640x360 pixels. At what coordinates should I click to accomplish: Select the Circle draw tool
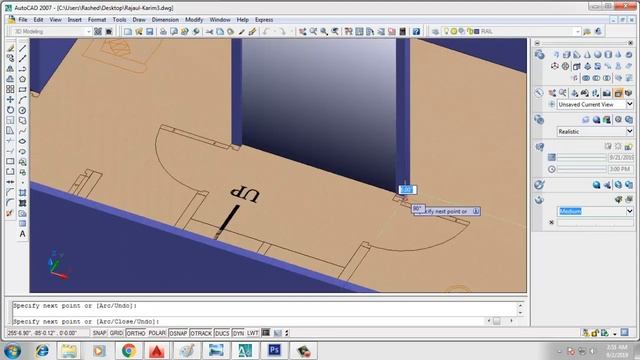tap(22, 110)
